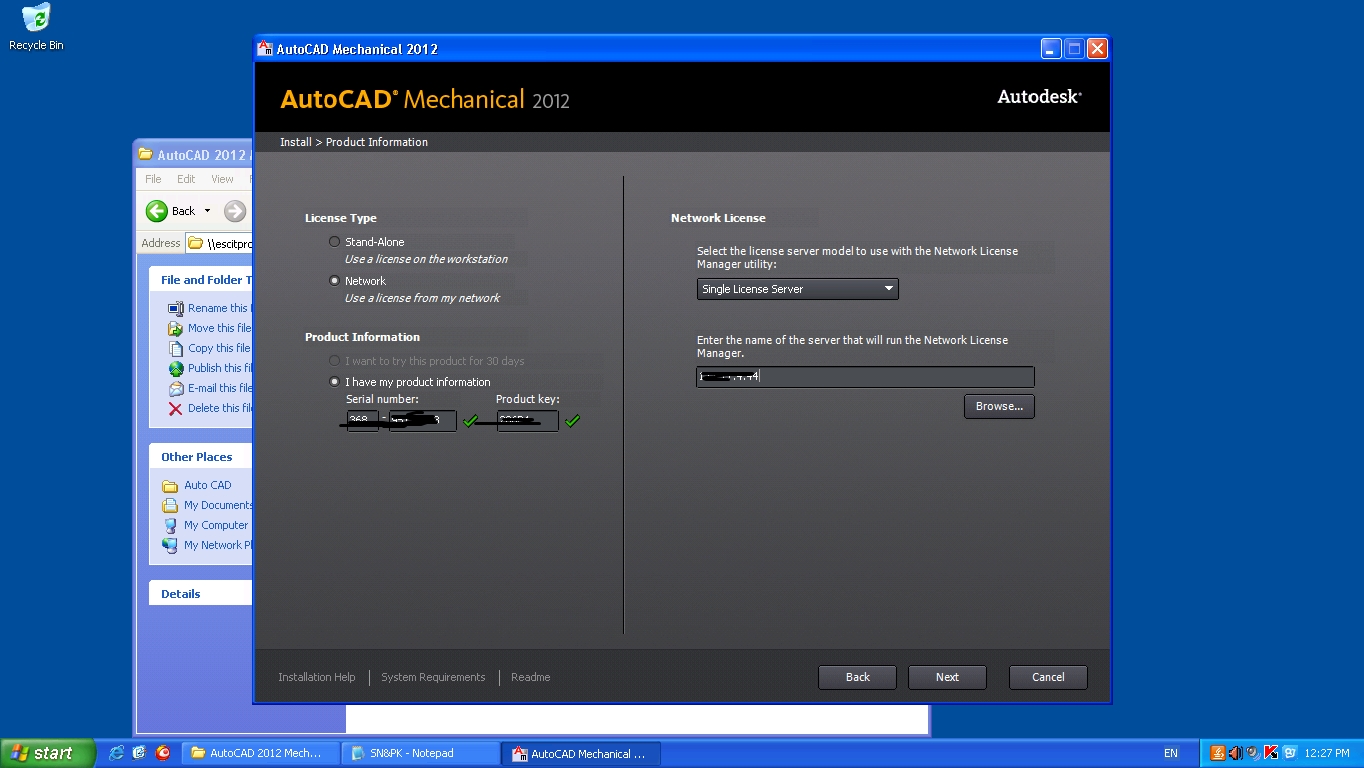Viewport: 1364px width, 768px height.
Task: Click the second serial number field
Action: point(423,421)
